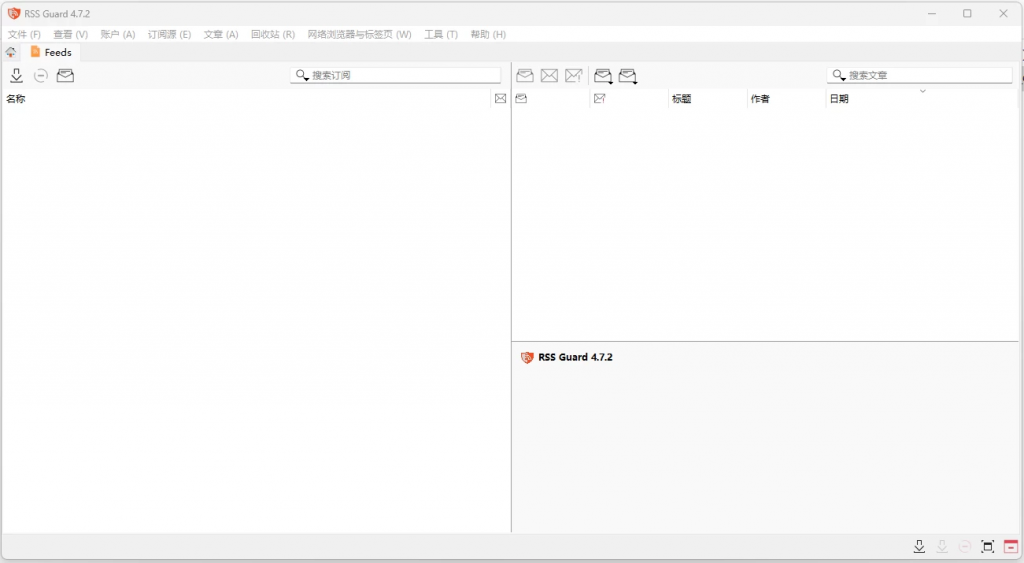This screenshot has height=563, width=1024.
Task: Click the home cloud icon left of Feeds tab
Action: tap(11, 52)
